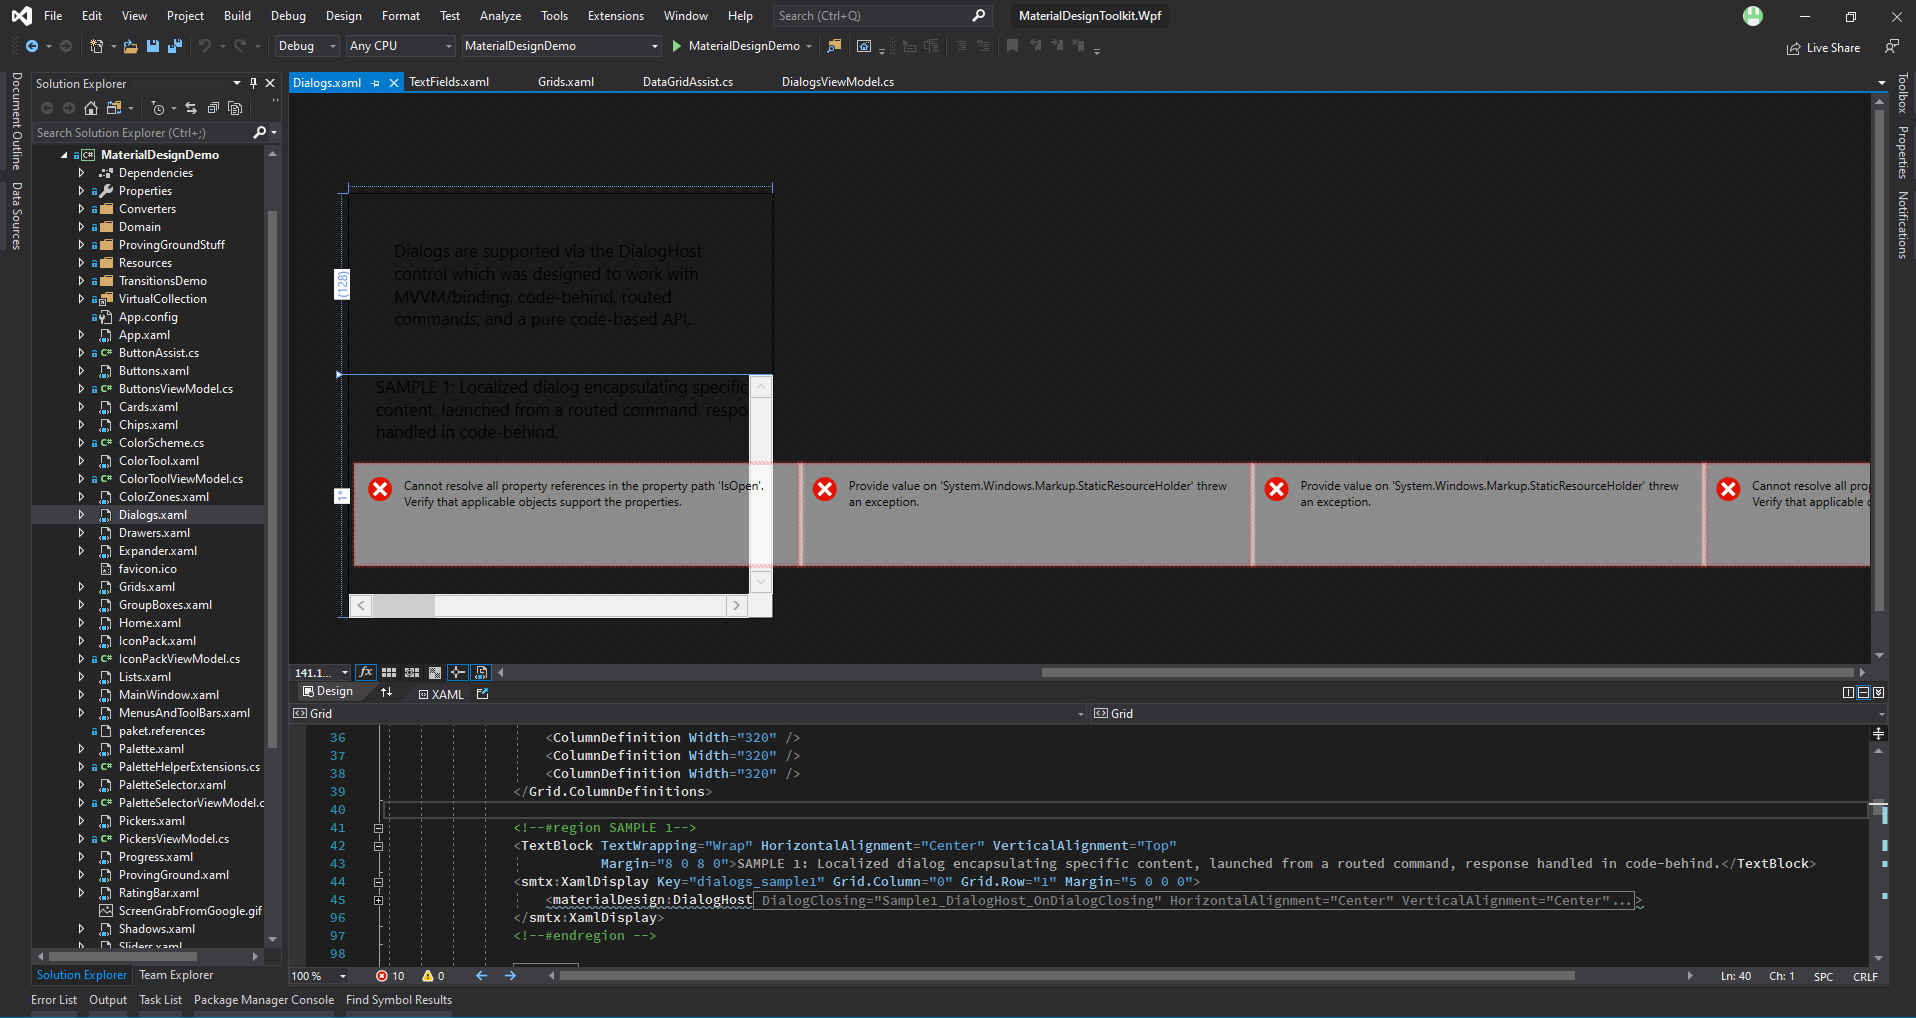This screenshot has width=1916, height=1018.
Task: Click the Save All icon in toolbar
Action: point(175,46)
